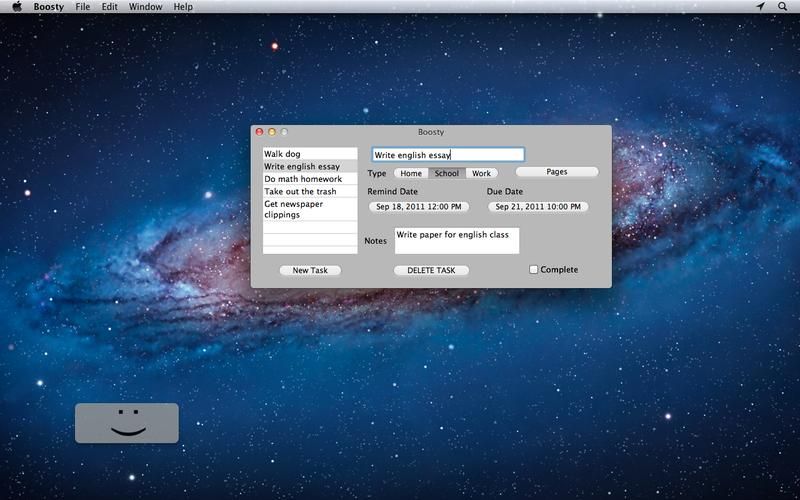Viewport: 800px width, 500px height.
Task: Click the smiley face widget on desktop
Action: [127, 423]
